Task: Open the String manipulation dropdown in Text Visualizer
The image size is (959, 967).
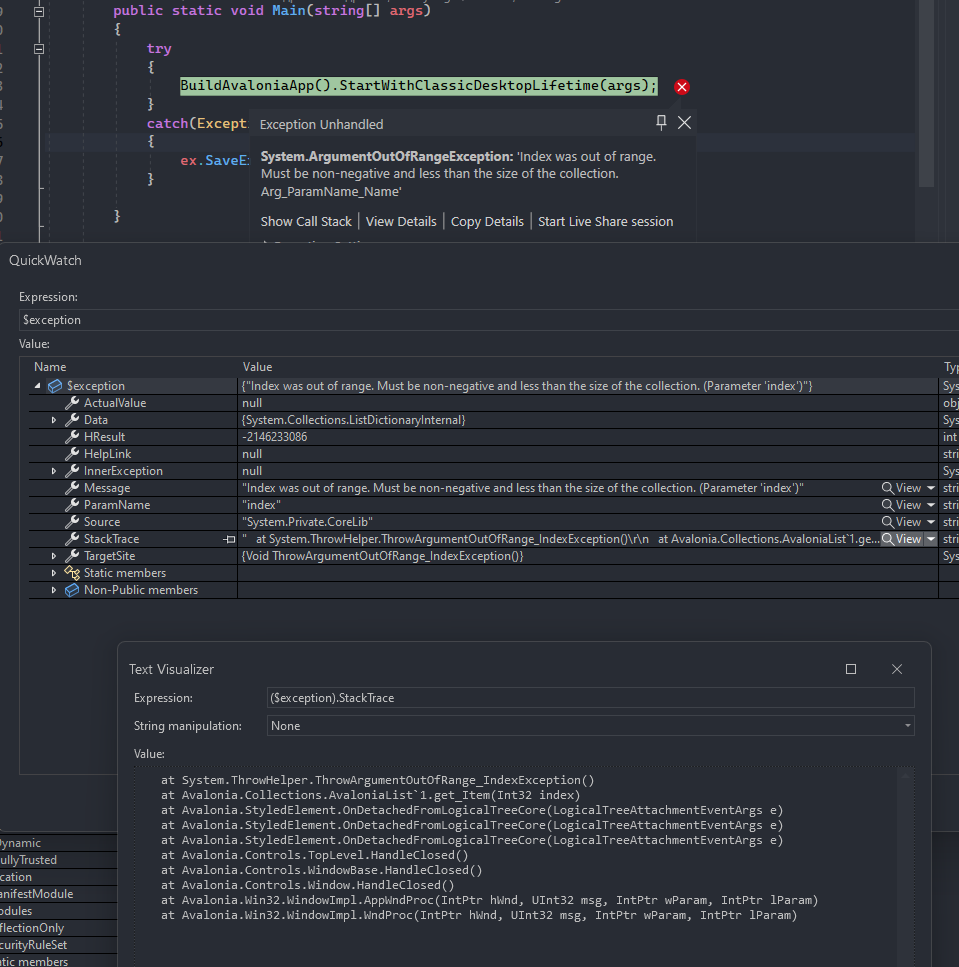Action: (907, 725)
